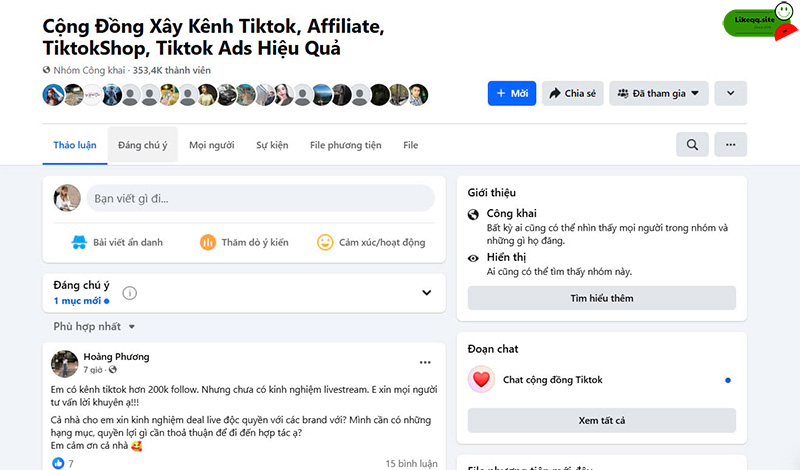This screenshot has height=470, width=800.
Task: Share the group with Chia sẻ
Action: coord(572,93)
